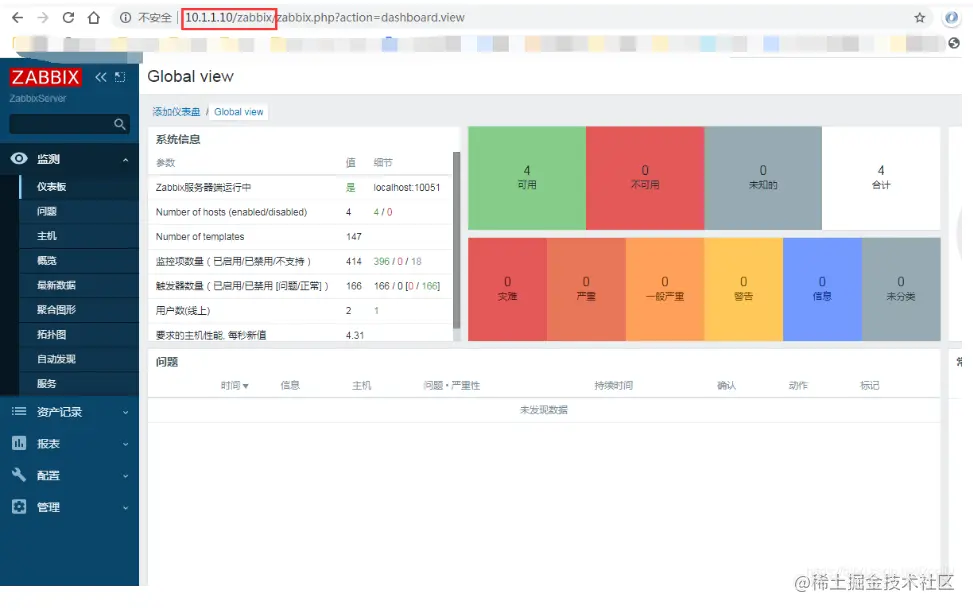This screenshot has height=611, width=973.
Task: Click the 持续时间 column header
Action: 614,385
